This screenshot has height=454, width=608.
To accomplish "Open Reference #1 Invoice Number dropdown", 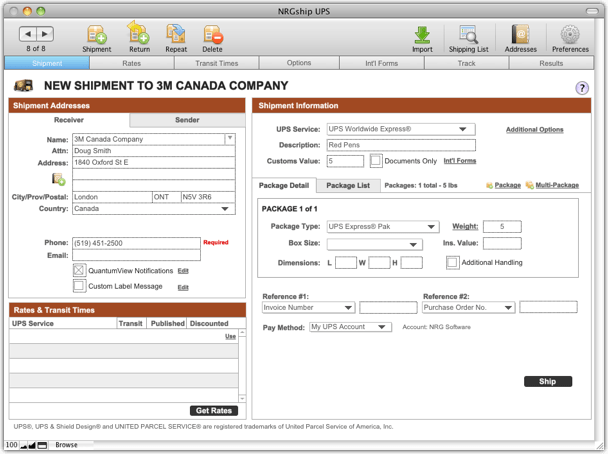I will pos(308,307).
